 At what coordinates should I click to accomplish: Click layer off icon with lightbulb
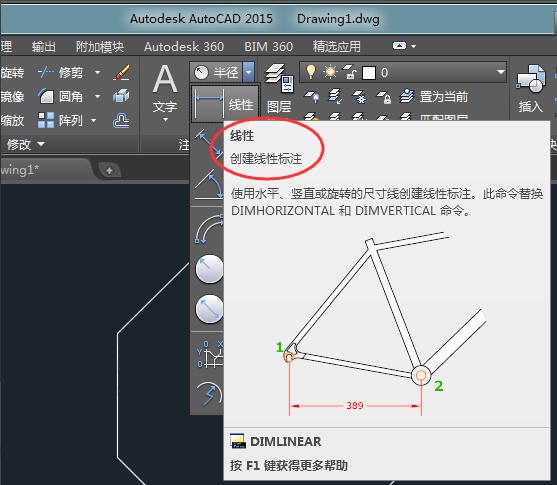[312, 96]
